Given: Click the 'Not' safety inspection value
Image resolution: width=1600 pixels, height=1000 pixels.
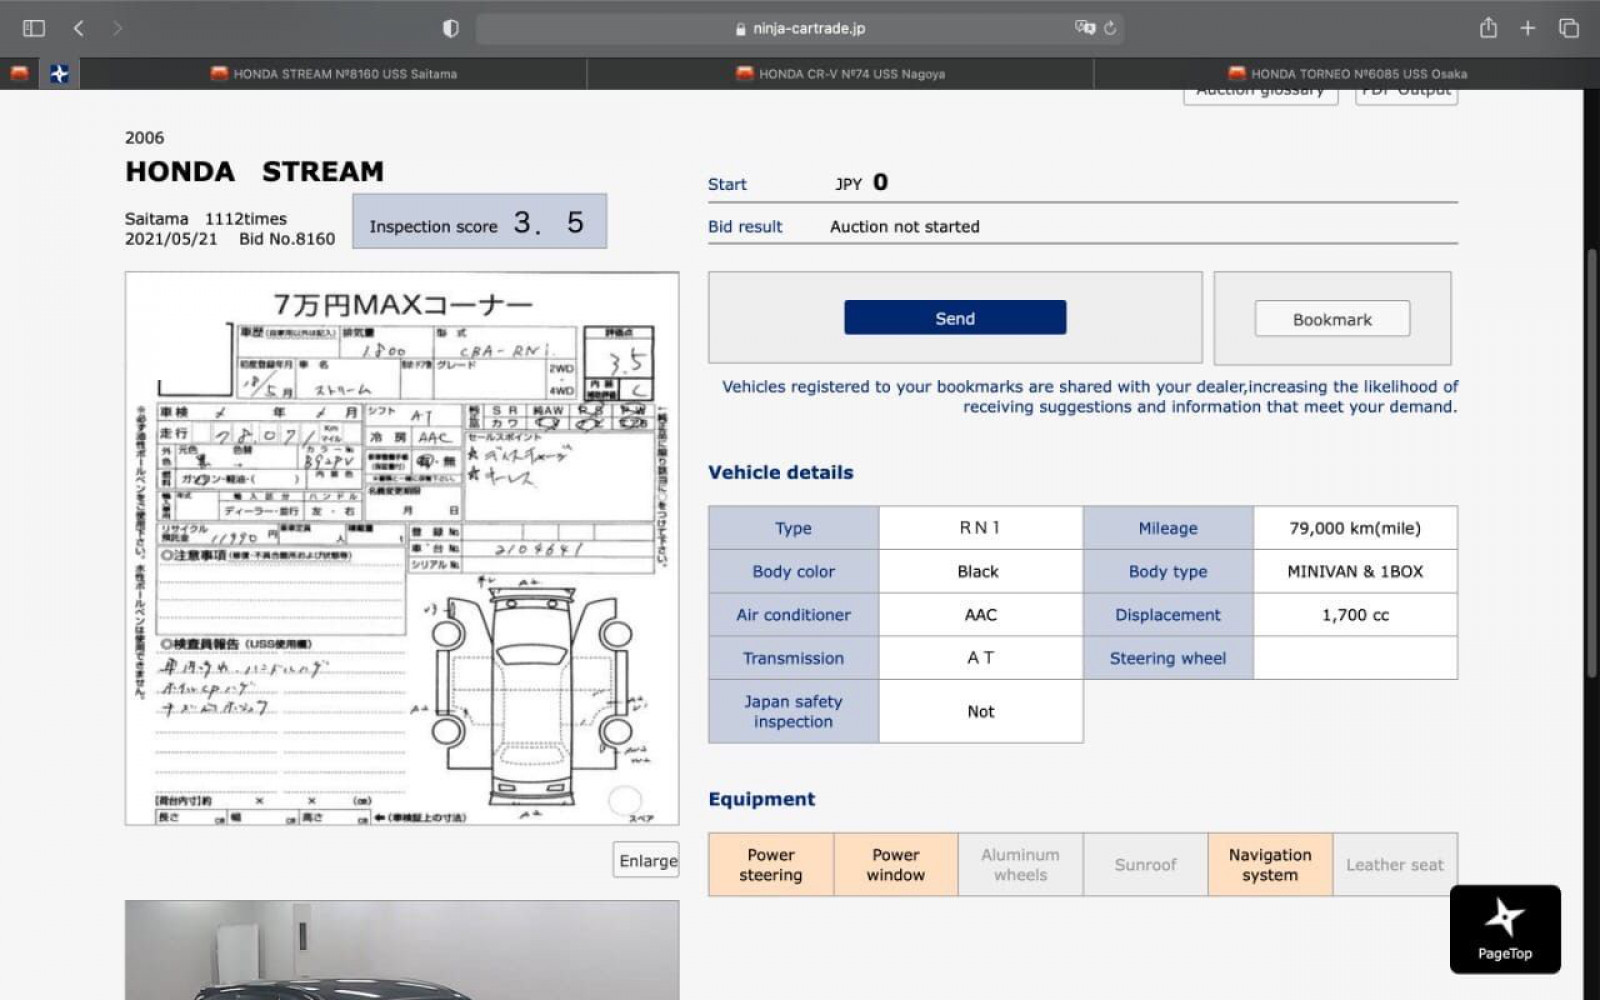Looking at the screenshot, I should click(x=980, y=711).
